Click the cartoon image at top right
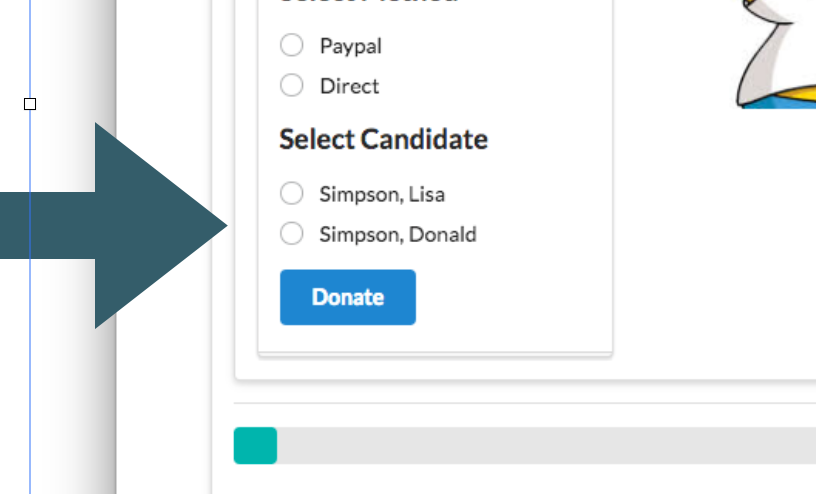Image resolution: width=816 pixels, height=494 pixels. (x=777, y=55)
